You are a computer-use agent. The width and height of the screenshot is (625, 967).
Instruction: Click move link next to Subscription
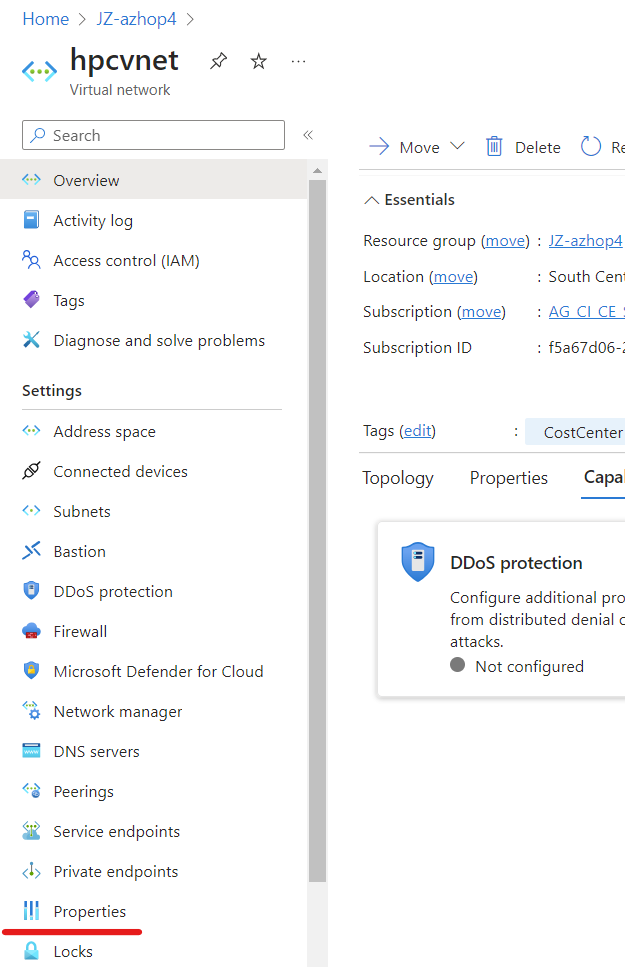482,311
